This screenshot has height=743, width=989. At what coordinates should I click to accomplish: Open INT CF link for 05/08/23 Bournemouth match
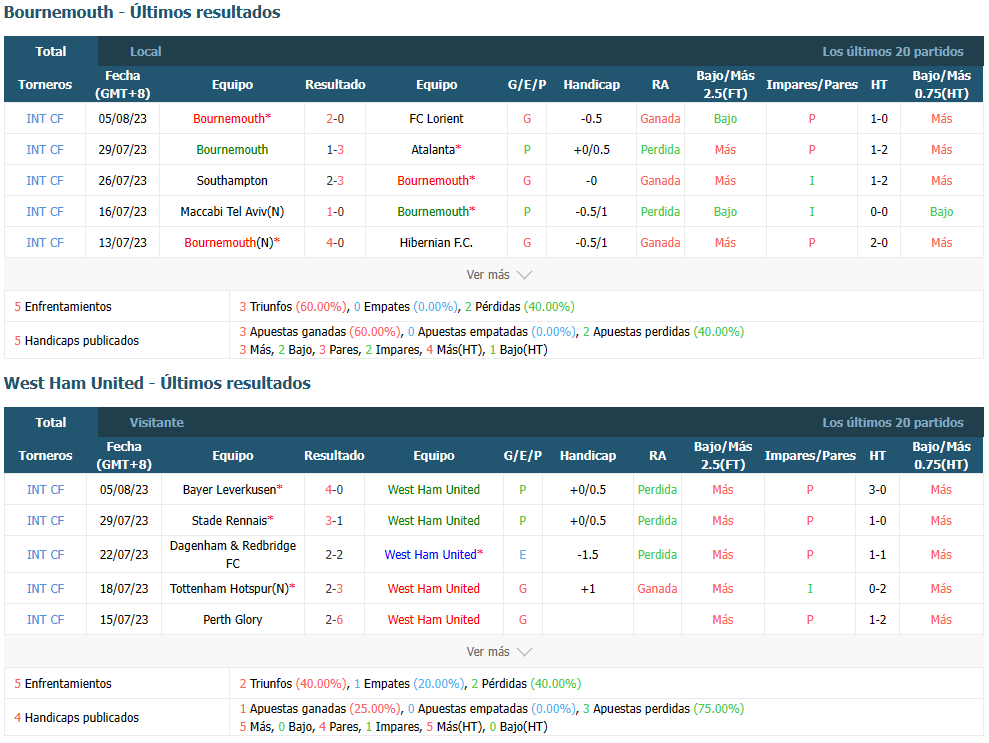coord(45,119)
